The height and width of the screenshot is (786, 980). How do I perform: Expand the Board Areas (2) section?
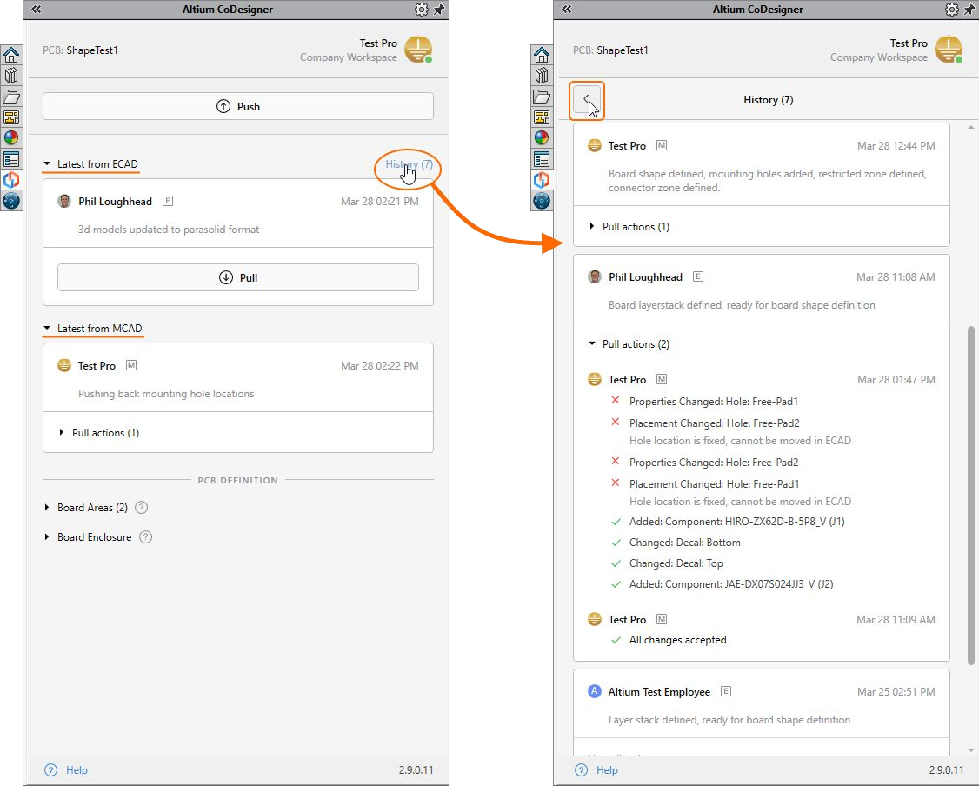pos(47,507)
